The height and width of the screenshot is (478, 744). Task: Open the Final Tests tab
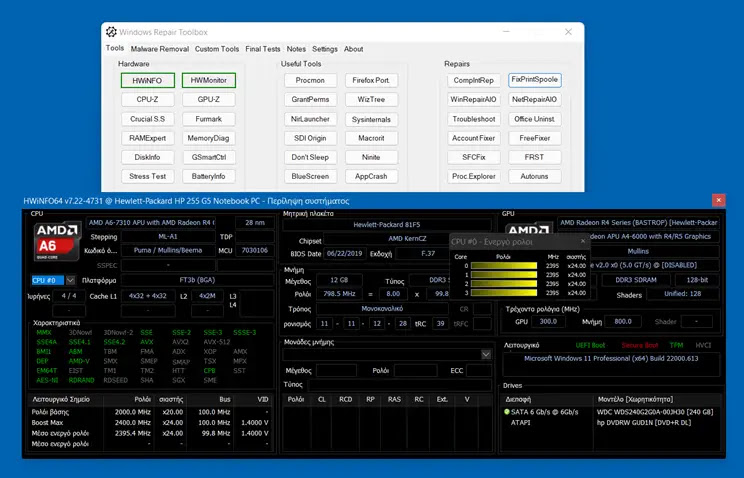[262, 49]
